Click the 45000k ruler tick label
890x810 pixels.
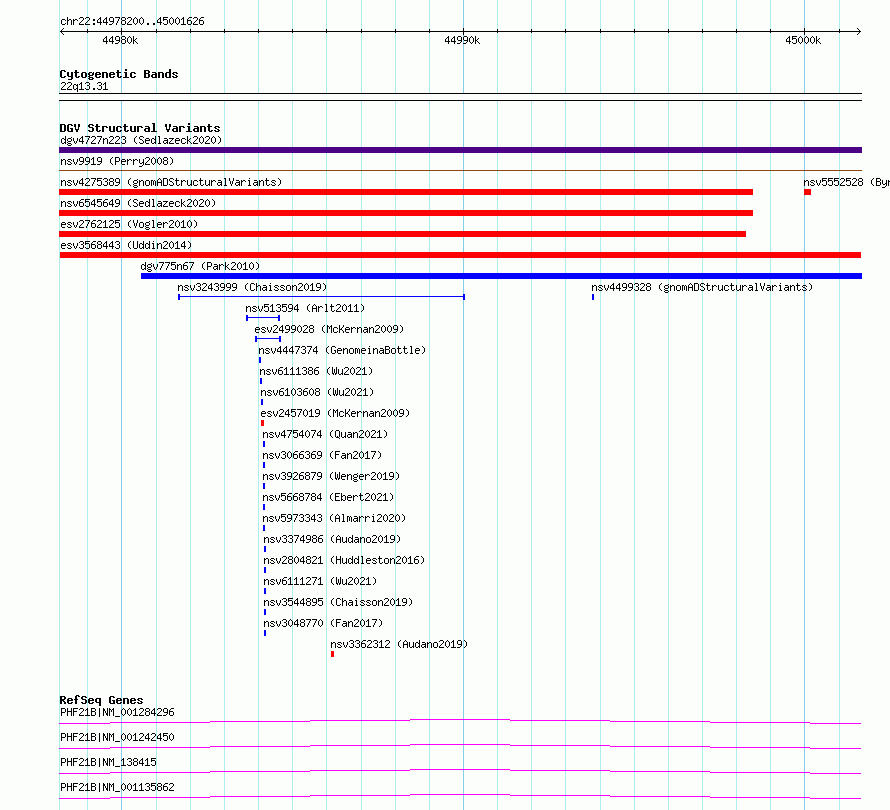coord(803,40)
